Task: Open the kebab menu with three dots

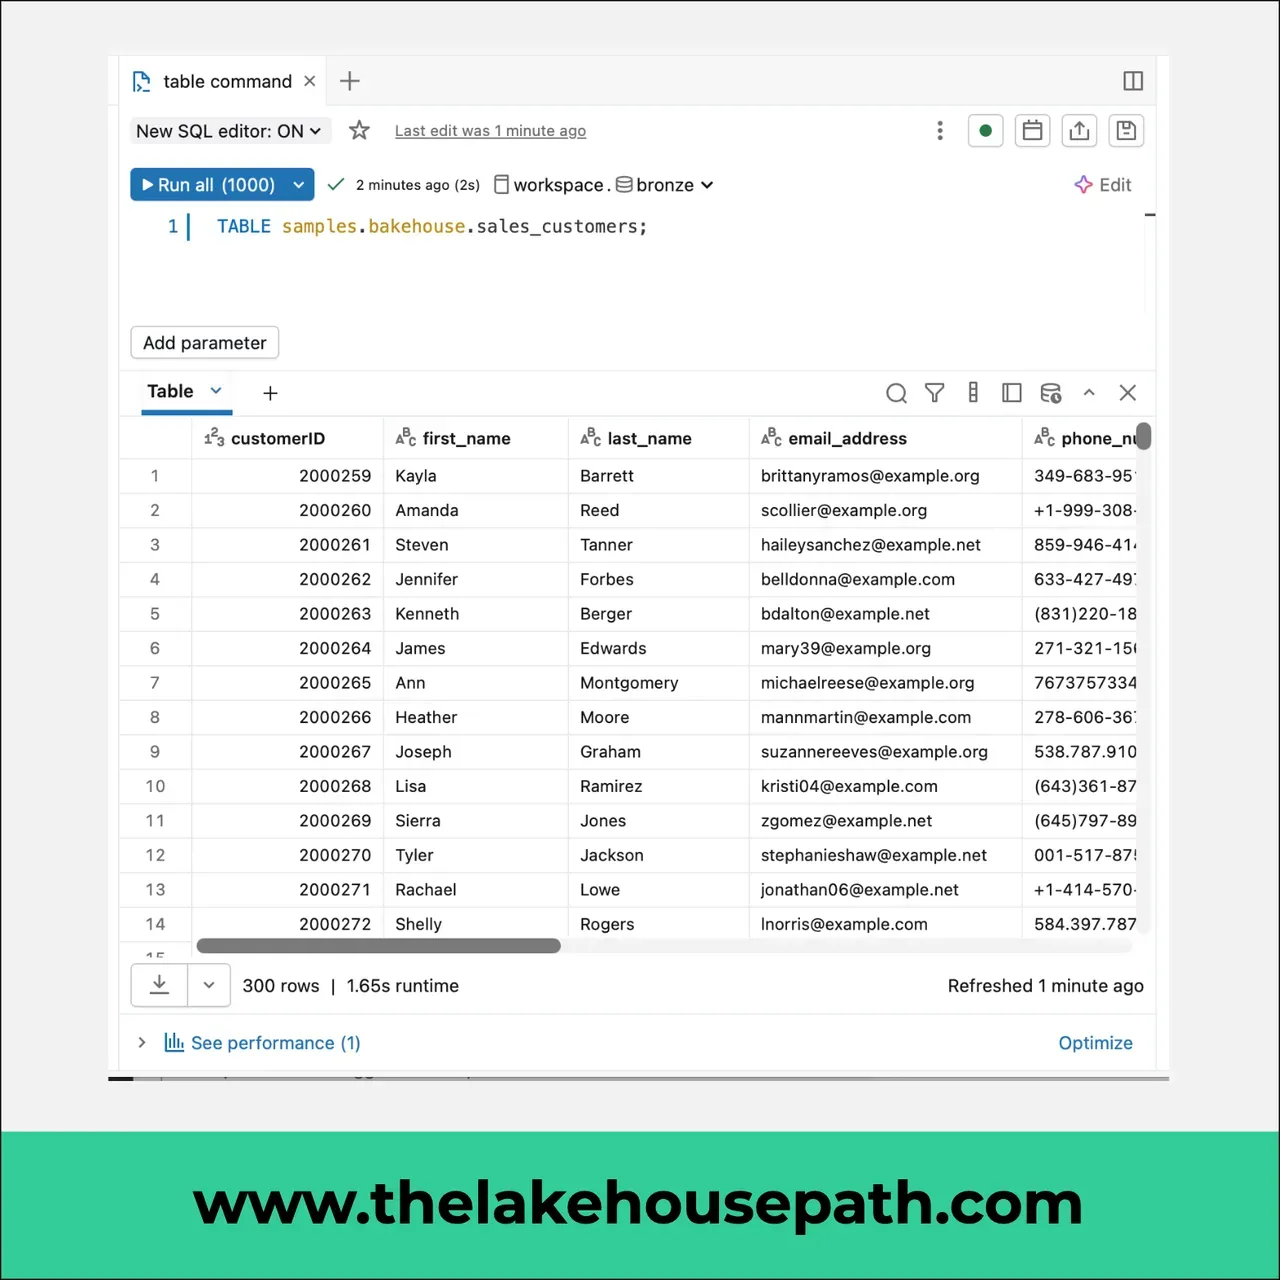Action: pyautogui.click(x=940, y=131)
